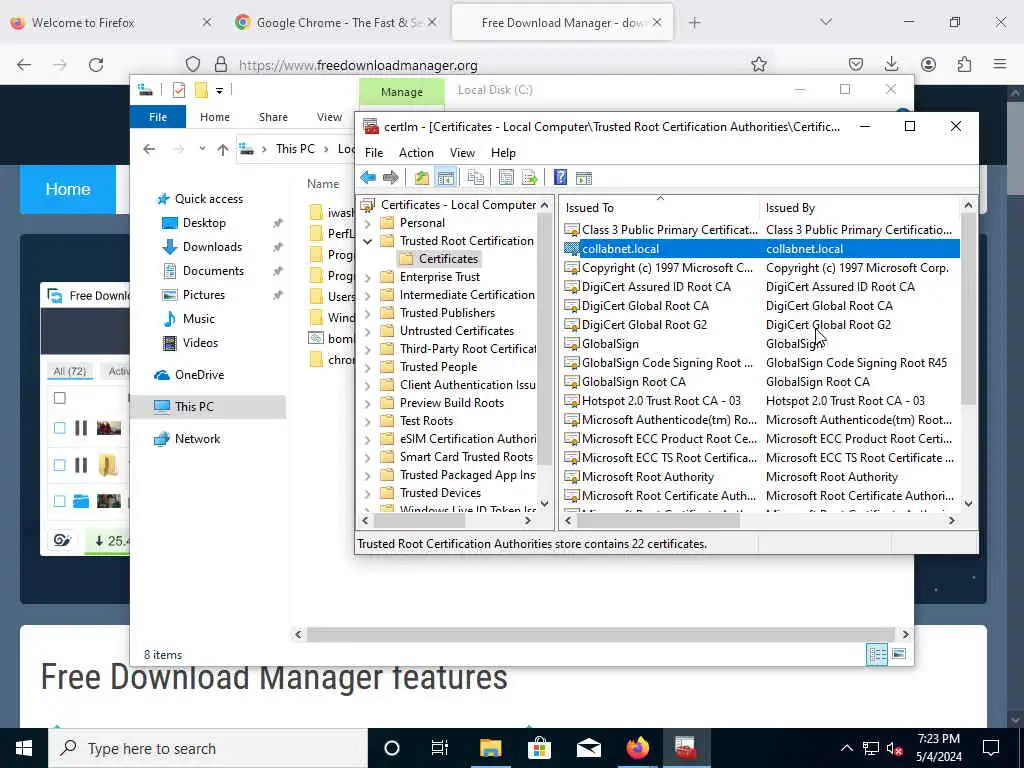1024x768 pixels.
Task: Switch File Explorer to large icons view
Action: point(899,654)
